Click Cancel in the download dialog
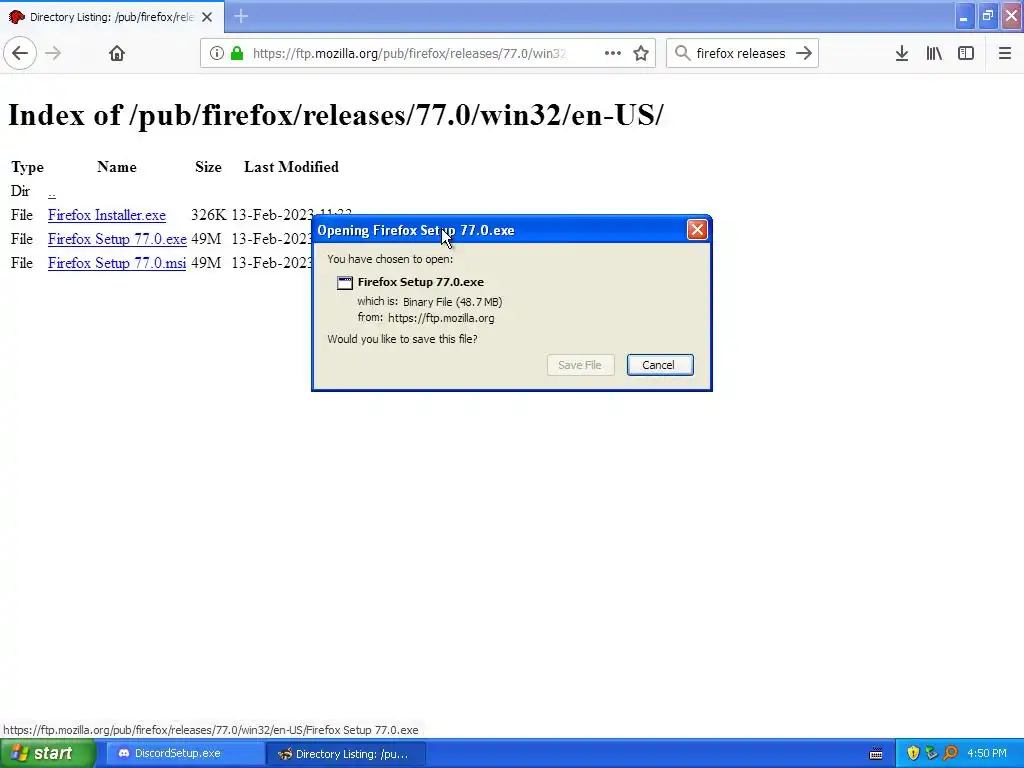Image resolution: width=1024 pixels, height=768 pixels. tap(660, 365)
